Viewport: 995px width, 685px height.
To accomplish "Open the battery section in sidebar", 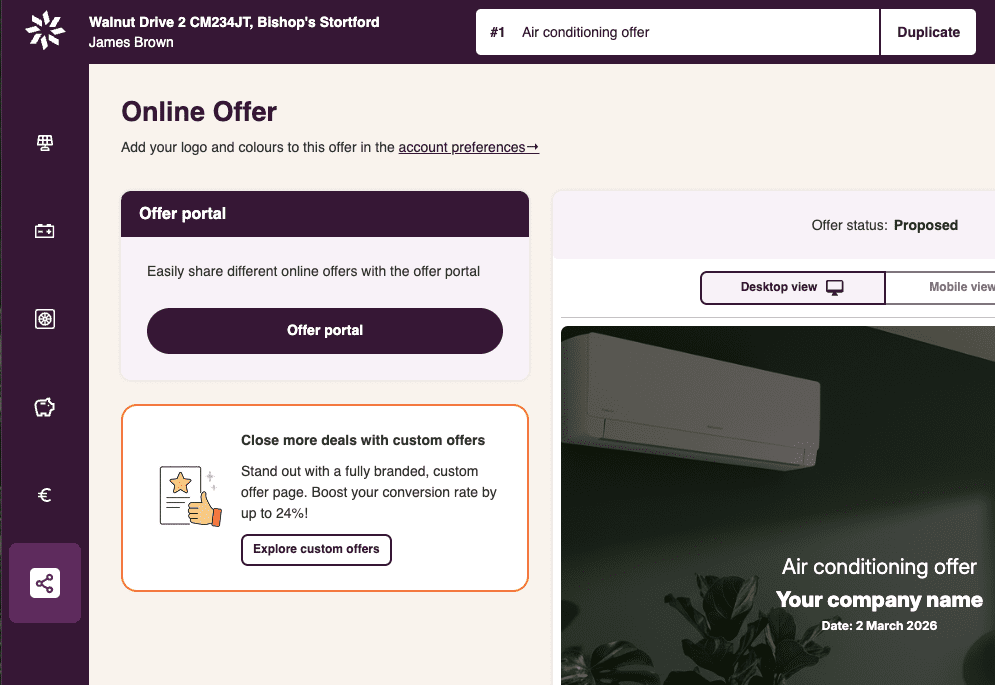I will pyautogui.click(x=45, y=231).
